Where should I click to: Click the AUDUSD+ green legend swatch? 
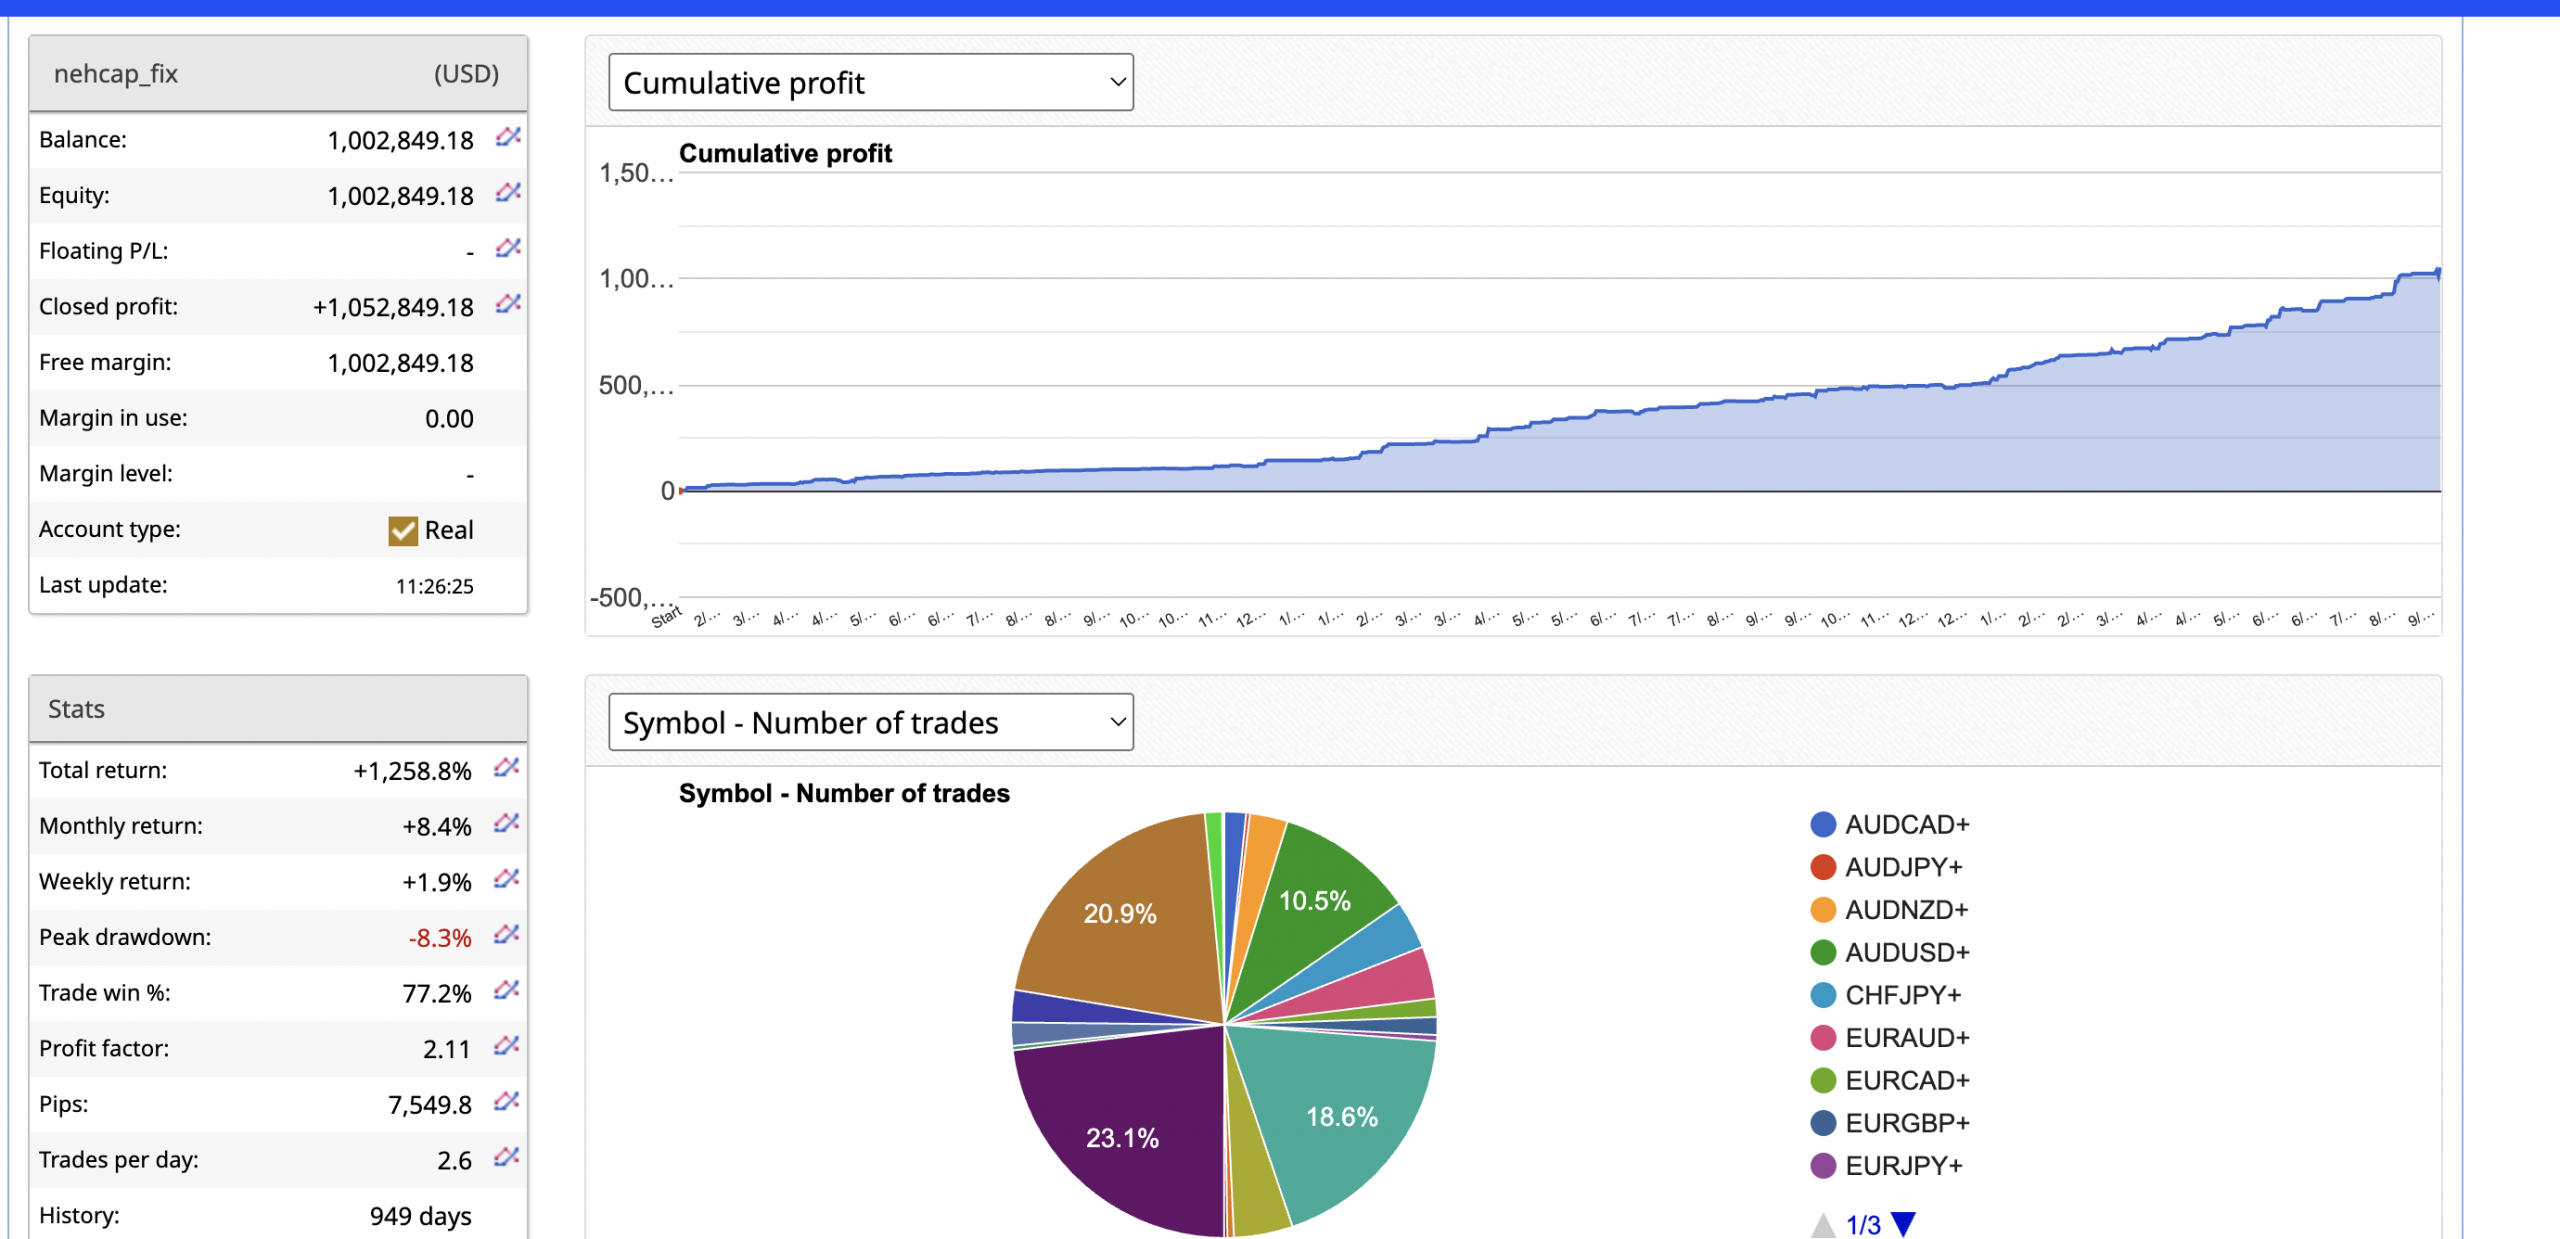(1823, 953)
